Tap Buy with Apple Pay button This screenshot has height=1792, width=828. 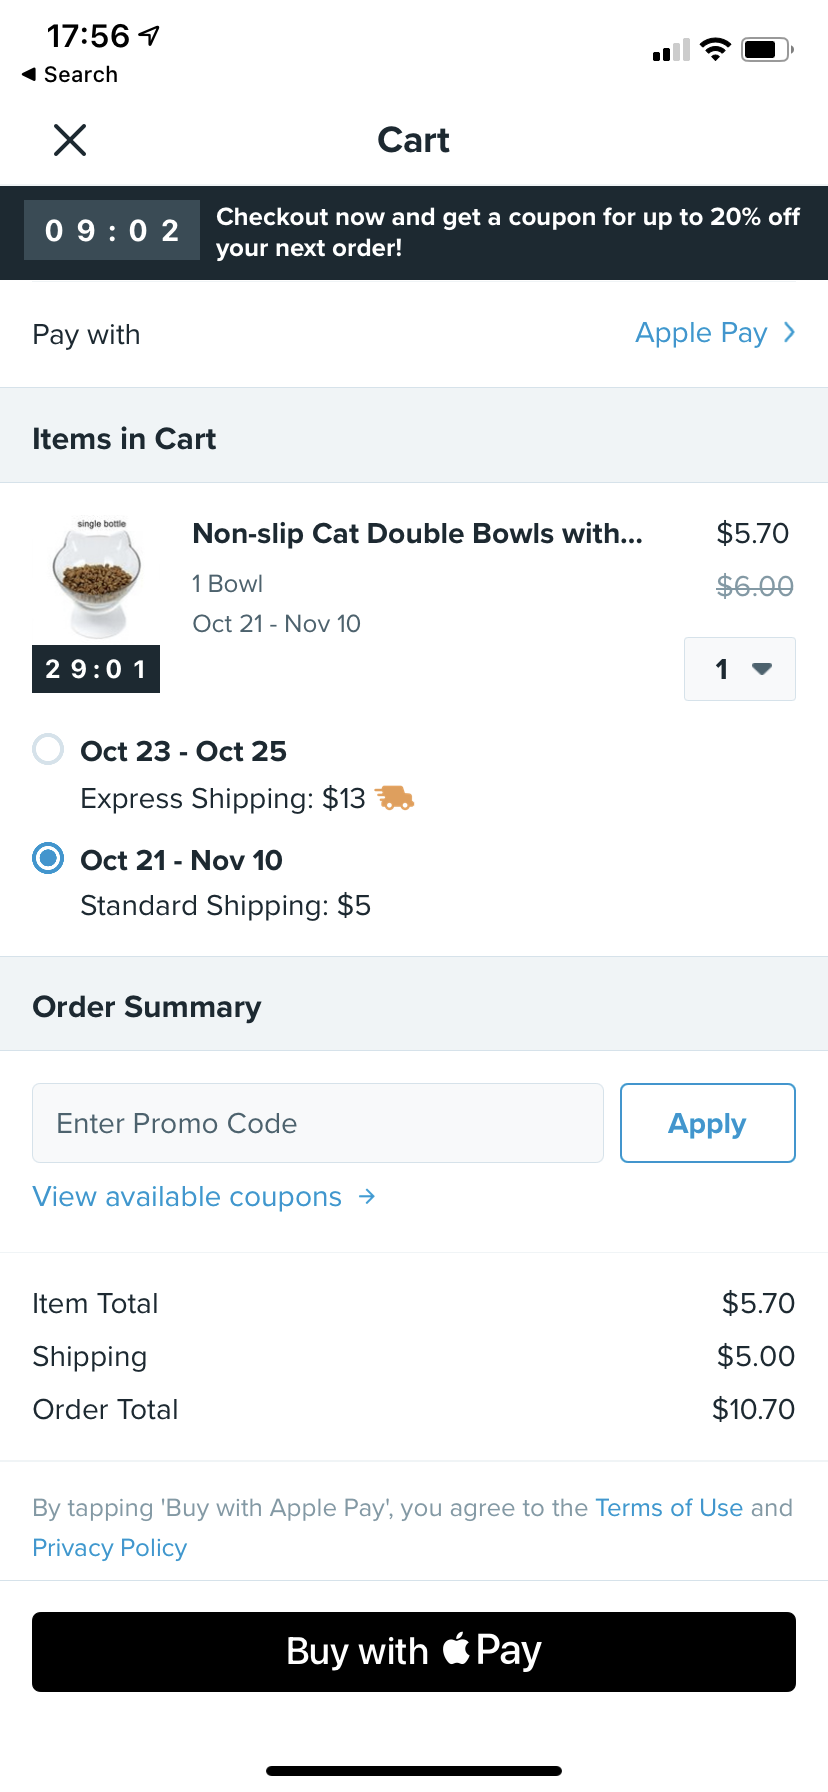pos(414,1651)
